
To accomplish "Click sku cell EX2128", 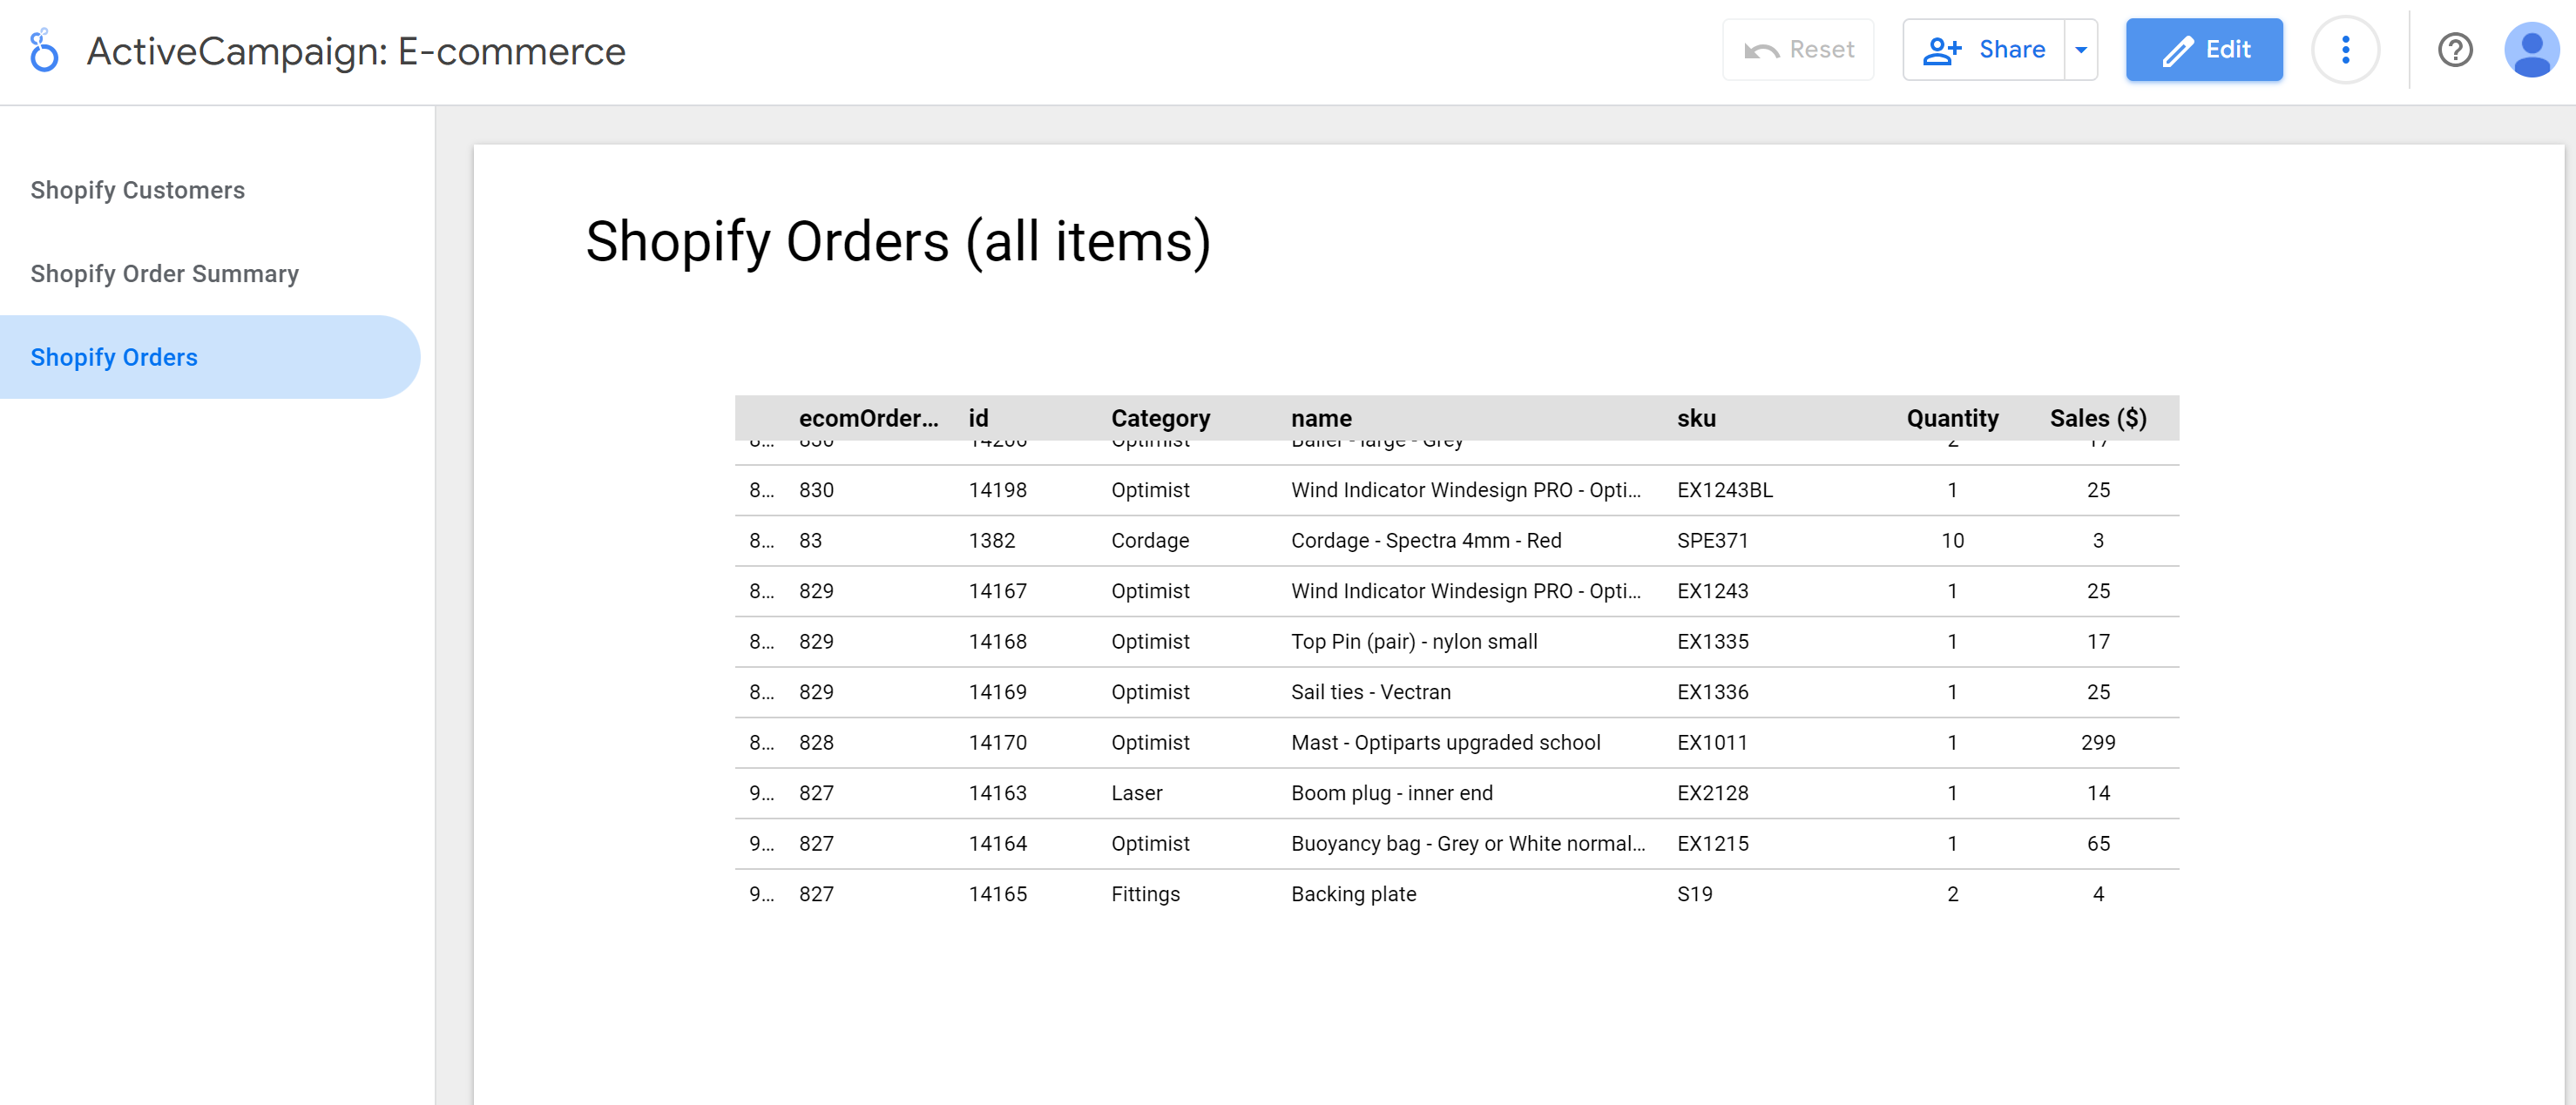I will click(x=1713, y=793).
